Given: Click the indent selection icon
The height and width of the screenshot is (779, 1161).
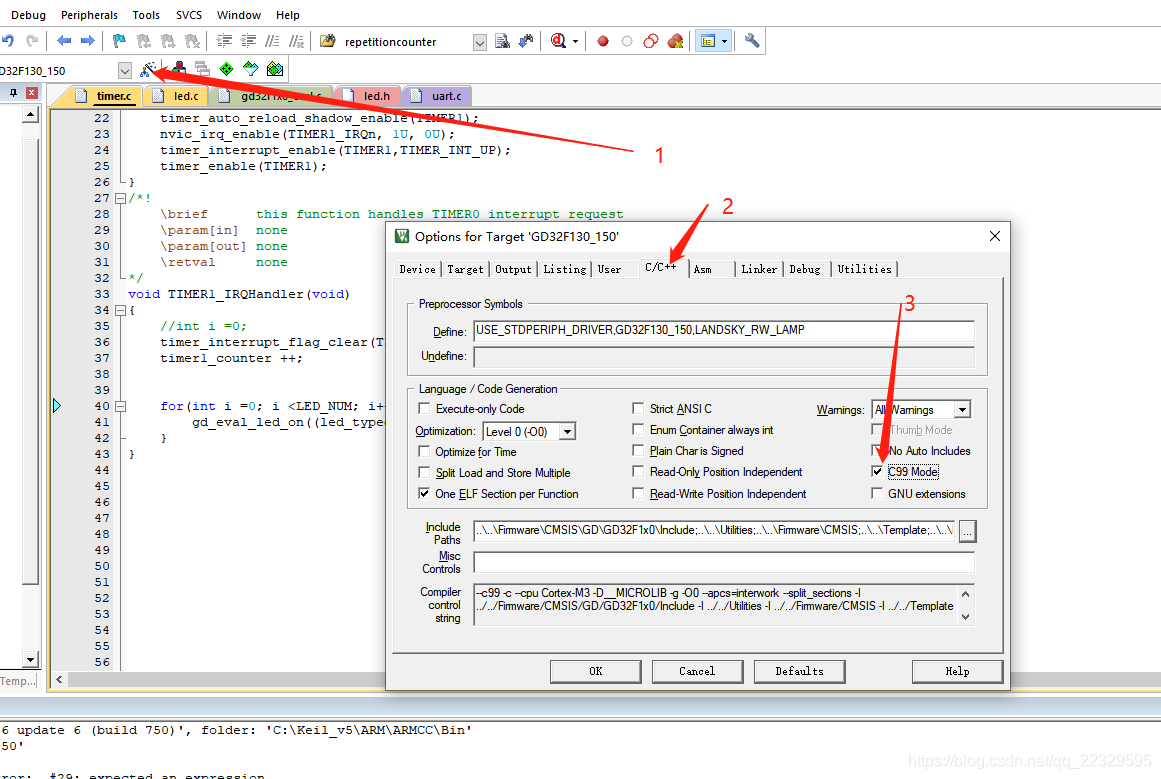Looking at the screenshot, I should point(224,41).
